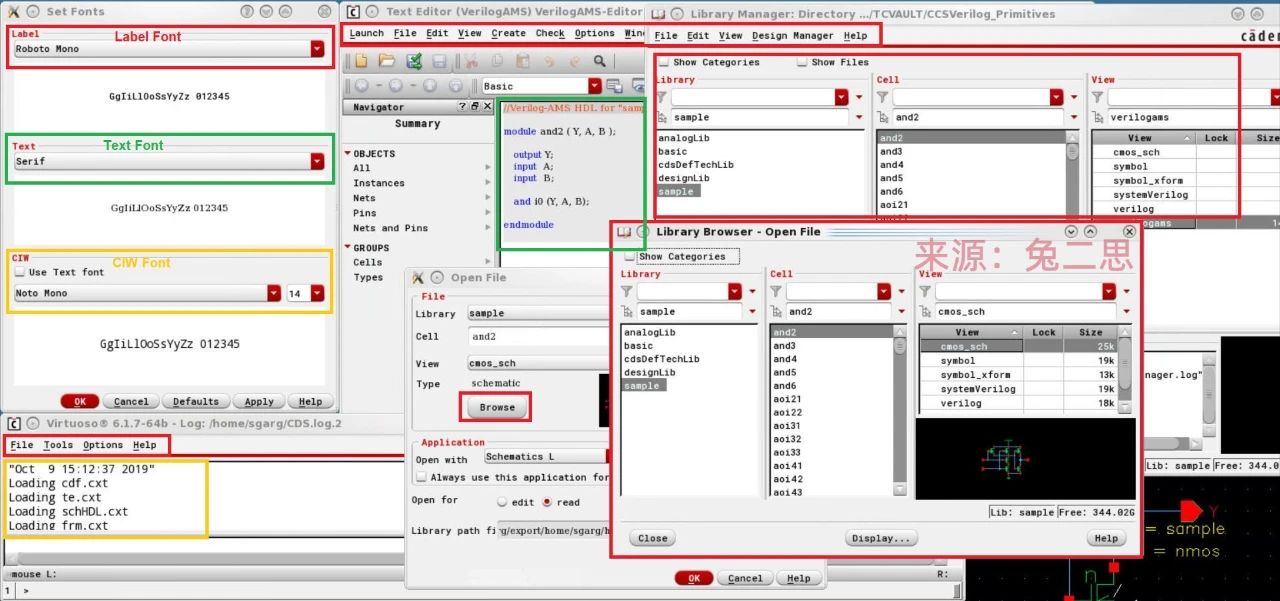Click Cell filter funnel icon in Library Manager
1280x601 pixels.
[x=882, y=97]
